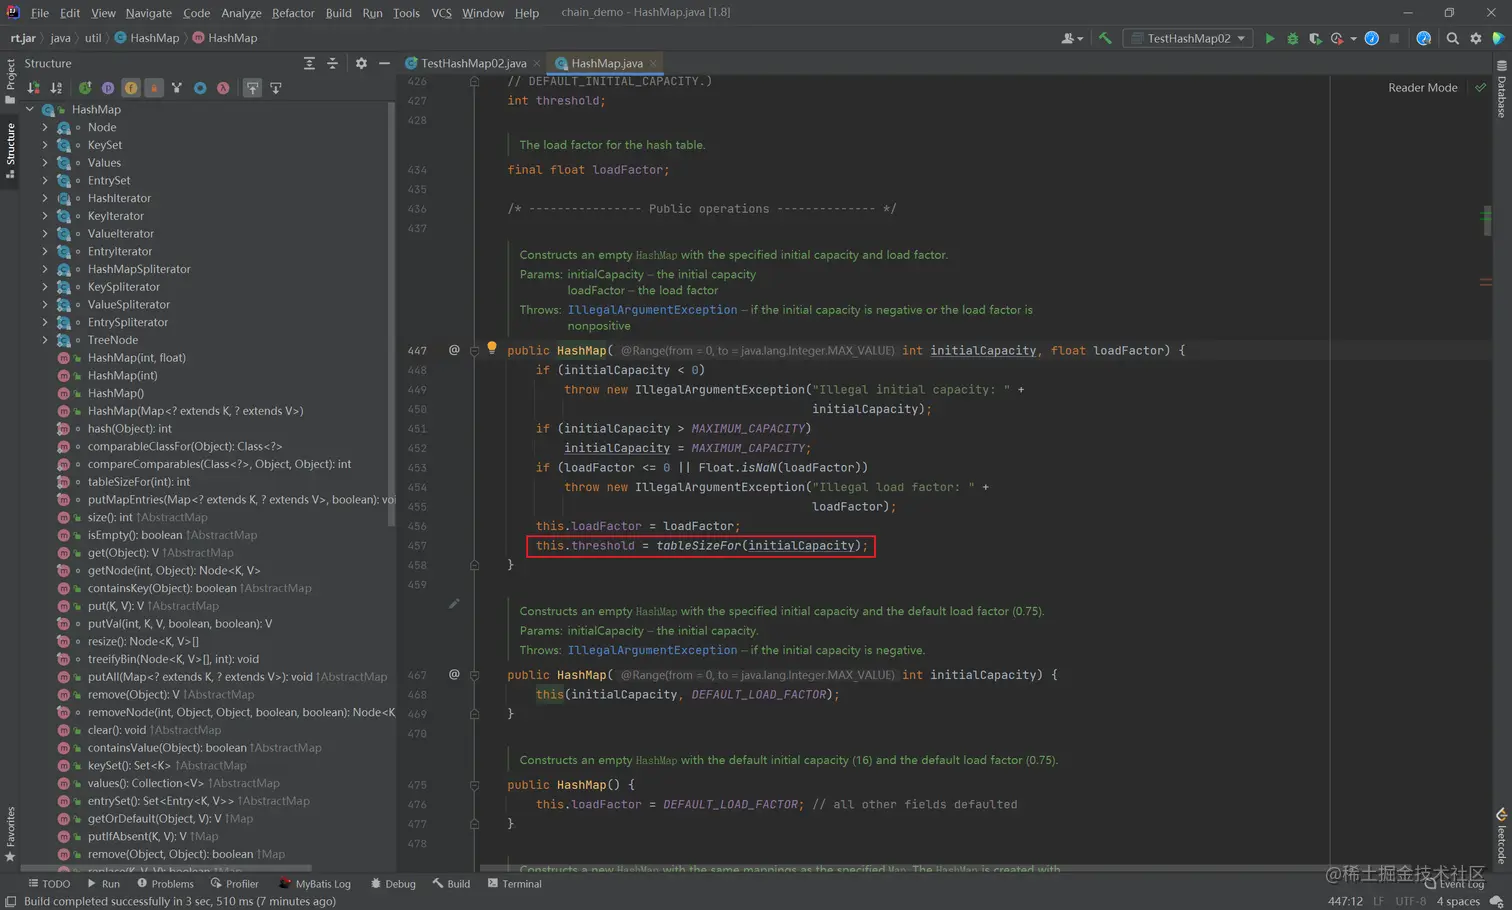The image size is (1512, 910).
Task: Build project using the hammer icon
Action: (1105, 38)
